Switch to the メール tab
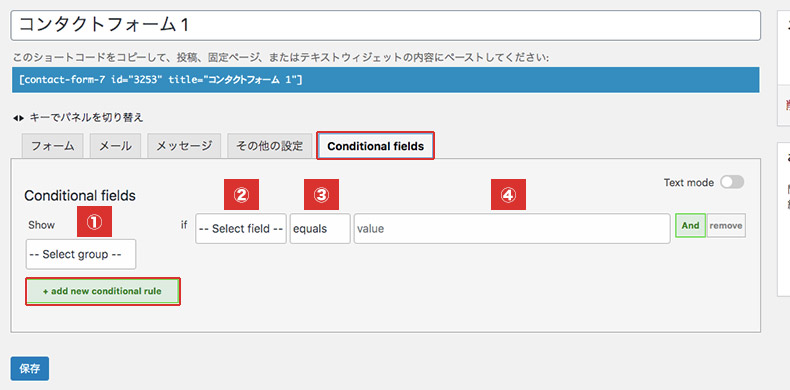790x390 pixels. (x=115, y=146)
